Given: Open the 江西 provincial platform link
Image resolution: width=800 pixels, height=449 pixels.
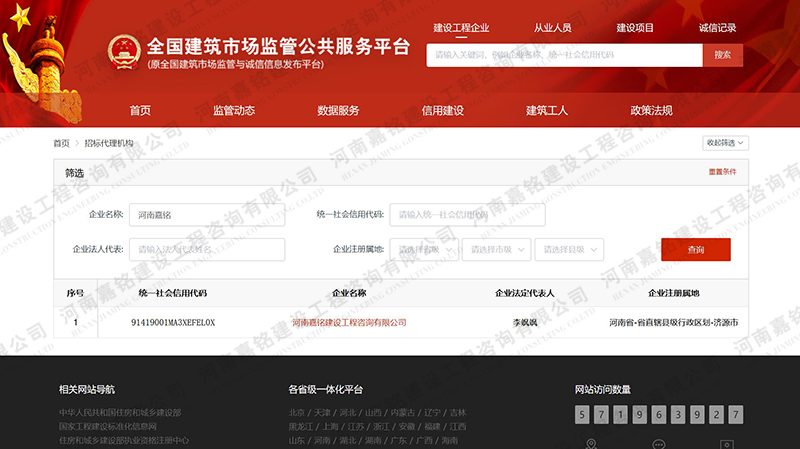Looking at the screenshot, I should point(458,426).
